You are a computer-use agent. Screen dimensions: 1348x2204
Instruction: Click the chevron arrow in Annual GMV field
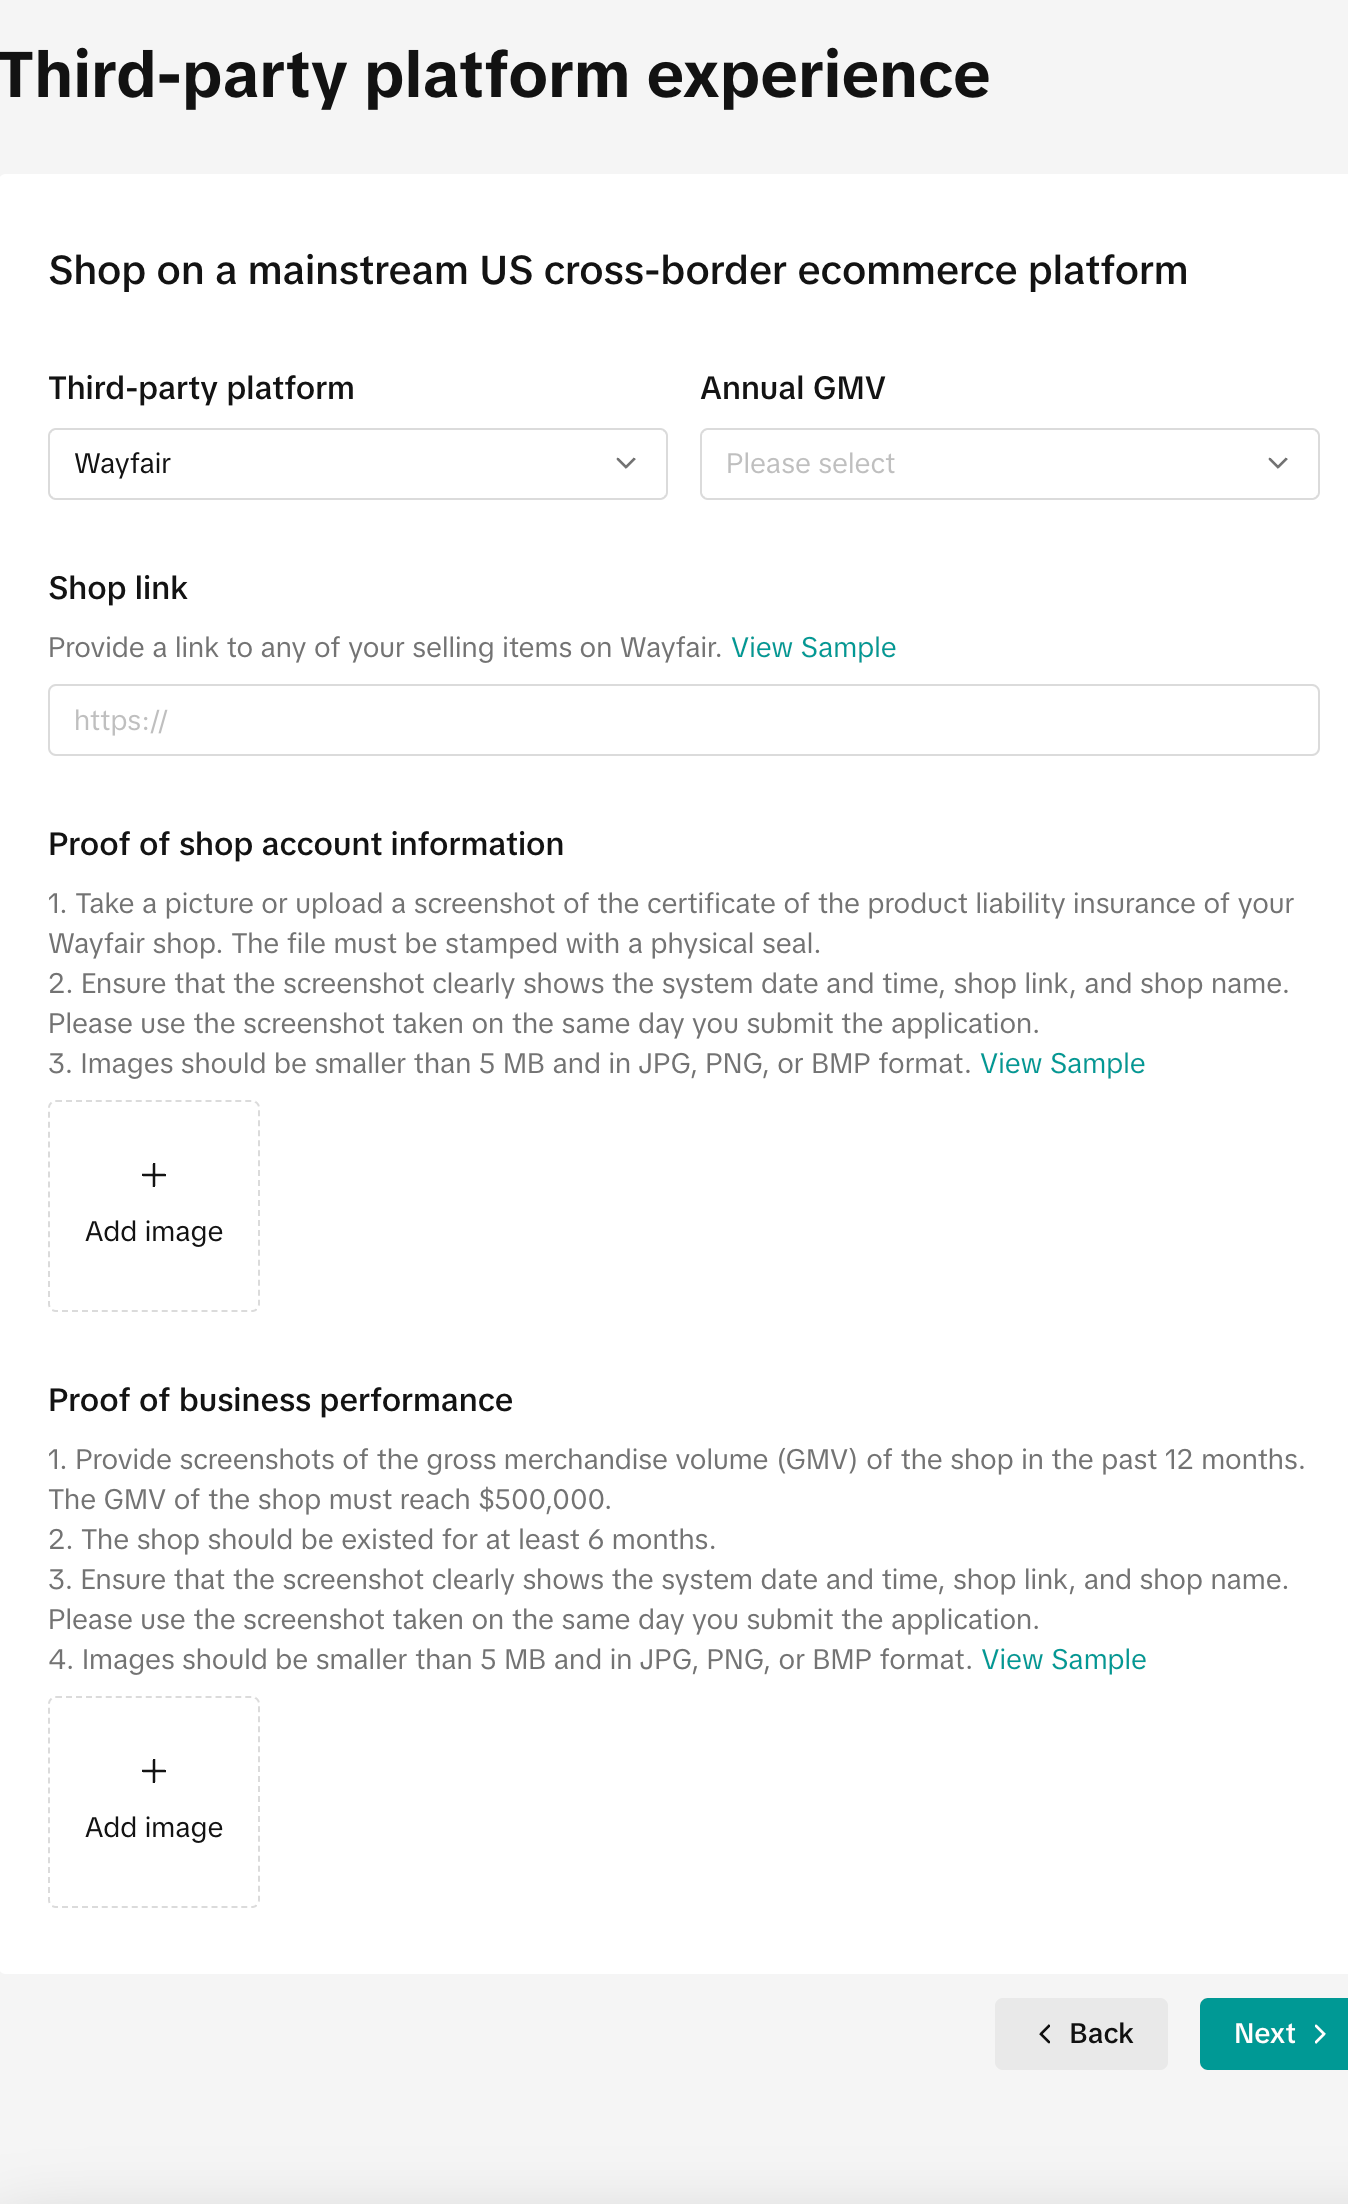[x=1278, y=463]
